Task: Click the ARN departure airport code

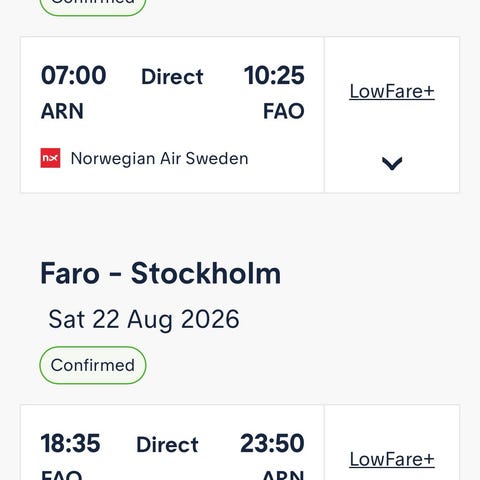Action: pyautogui.click(x=62, y=111)
